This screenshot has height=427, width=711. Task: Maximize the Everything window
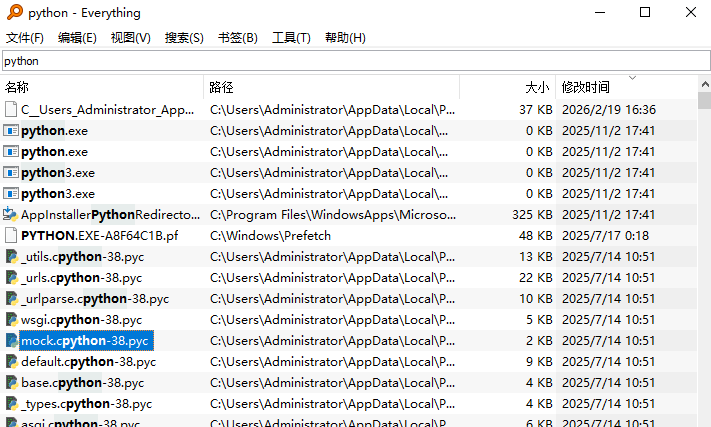645,12
